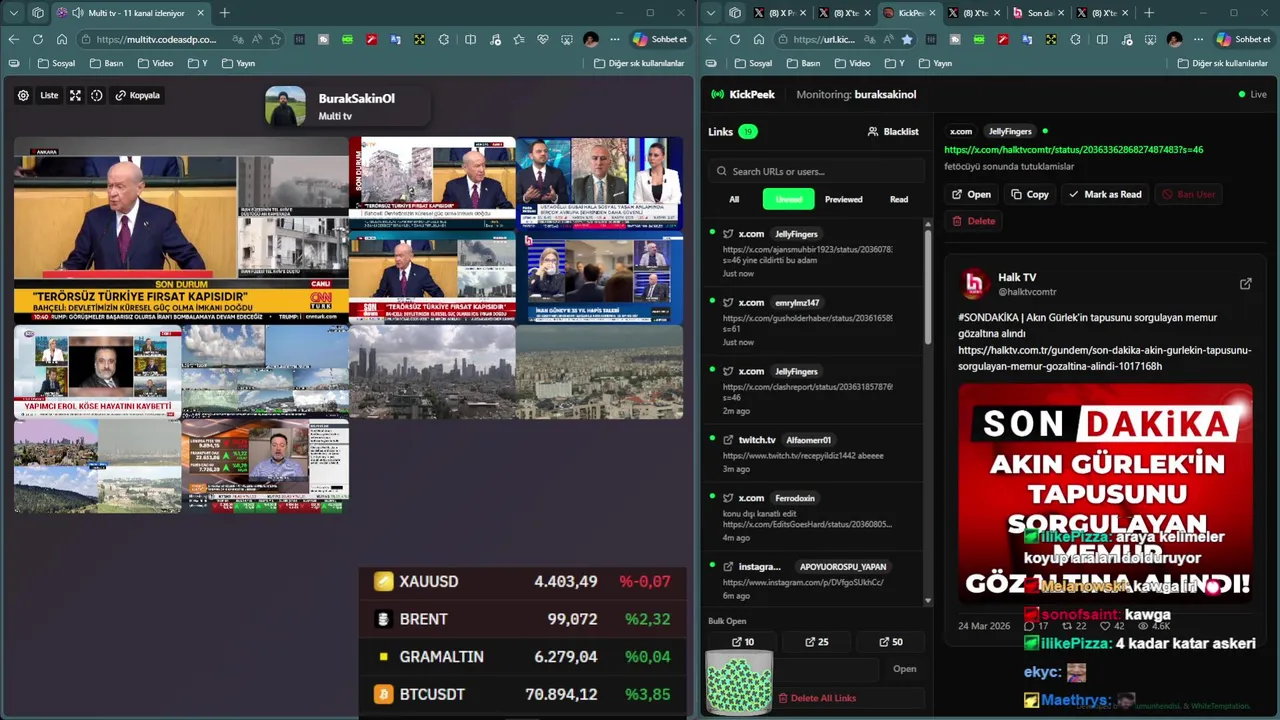The image size is (1280, 720).
Task: Bulk open 25 links
Action: coord(817,642)
